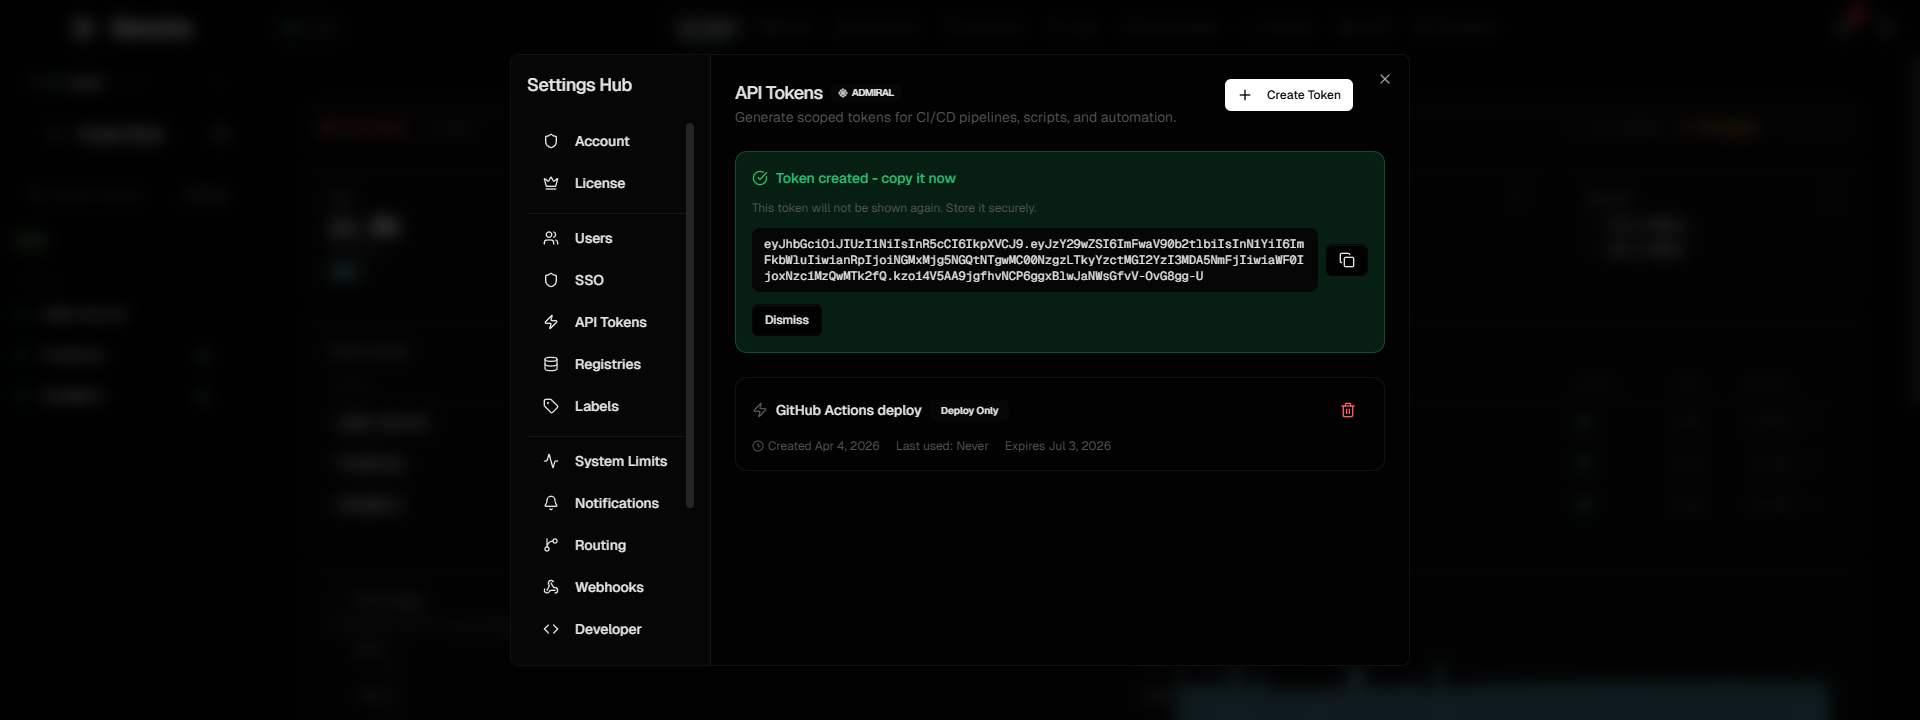Open the SSO section
Screen dimensions: 1920x720
click(606, 280)
